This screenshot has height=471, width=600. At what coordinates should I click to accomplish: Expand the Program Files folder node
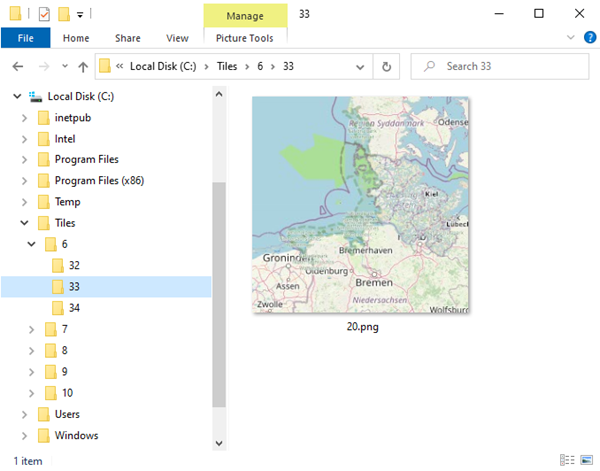(x=25, y=160)
